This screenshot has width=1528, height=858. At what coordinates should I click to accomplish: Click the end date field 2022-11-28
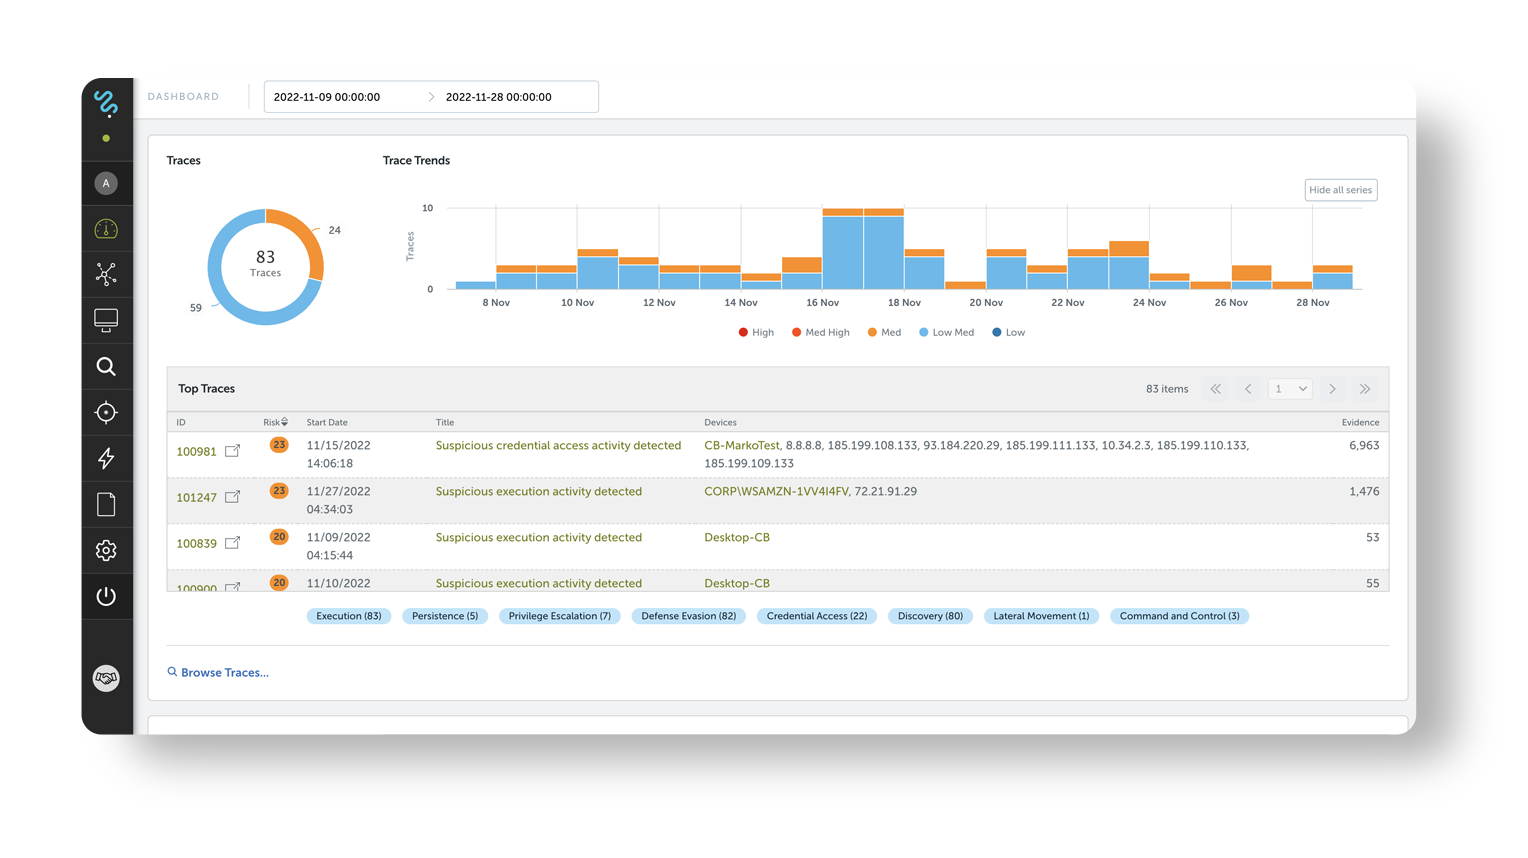[x=499, y=97]
